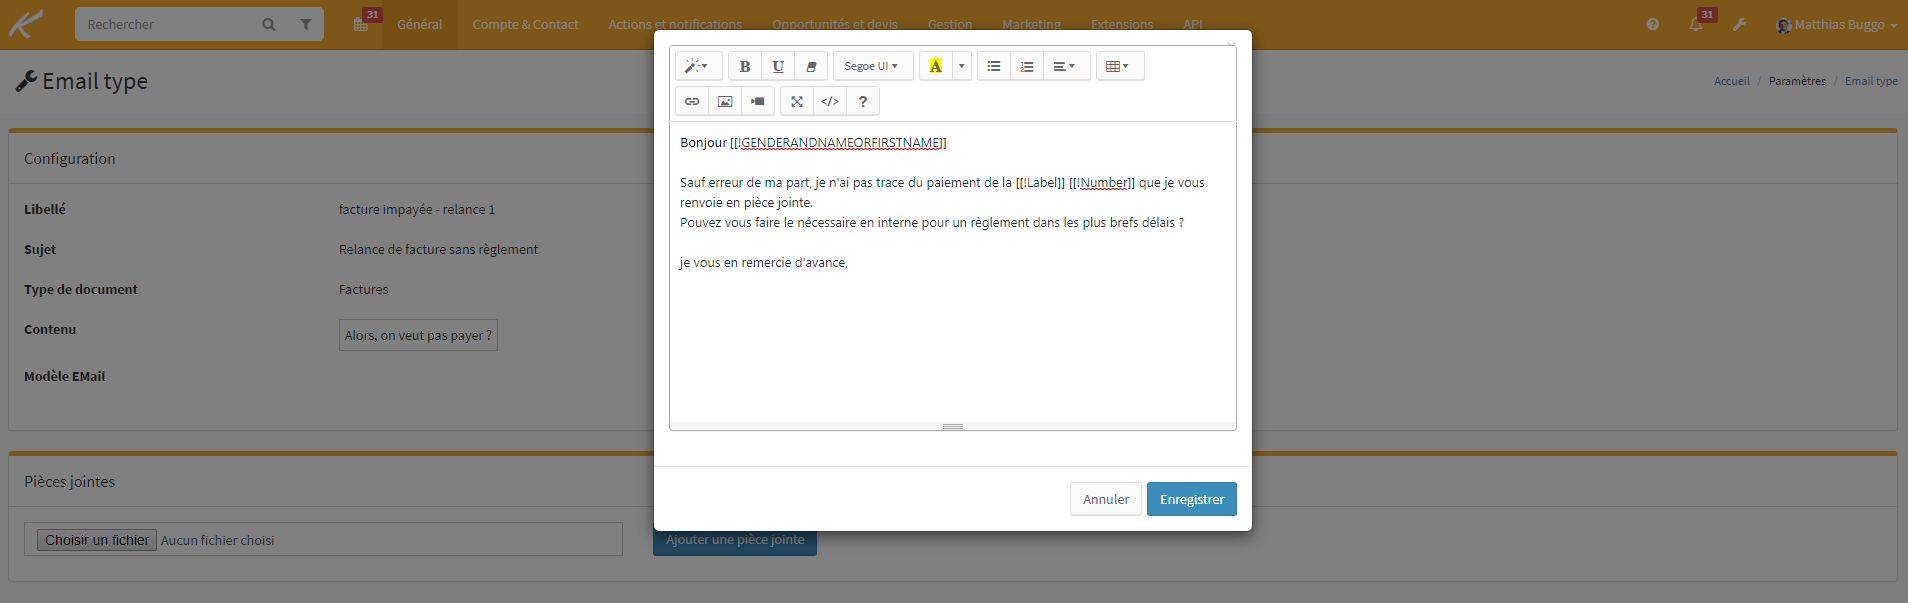Toggle fullscreen editor mode
Viewport: 1908px width, 603px height.
coord(797,101)
